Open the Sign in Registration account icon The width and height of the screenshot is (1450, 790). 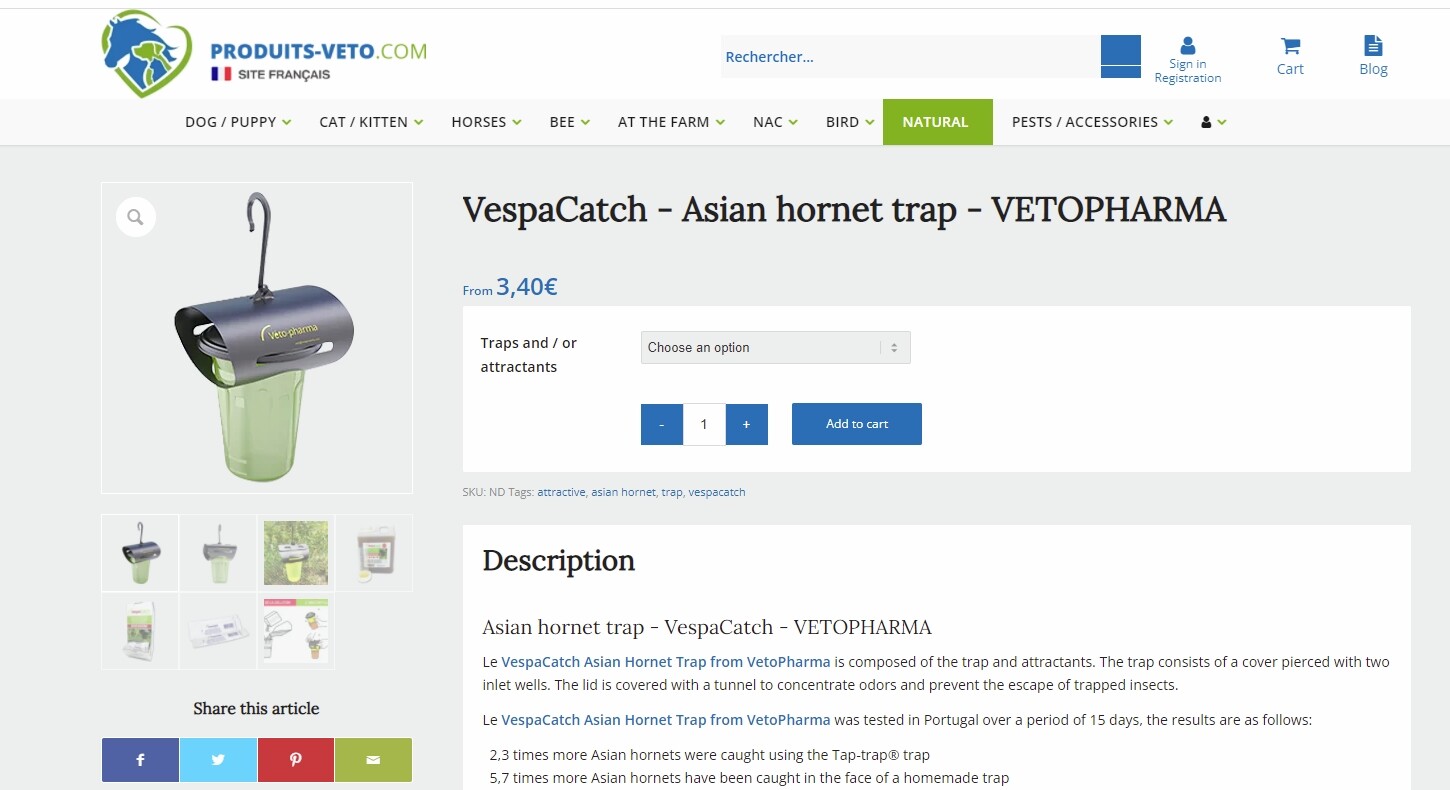1187,60
